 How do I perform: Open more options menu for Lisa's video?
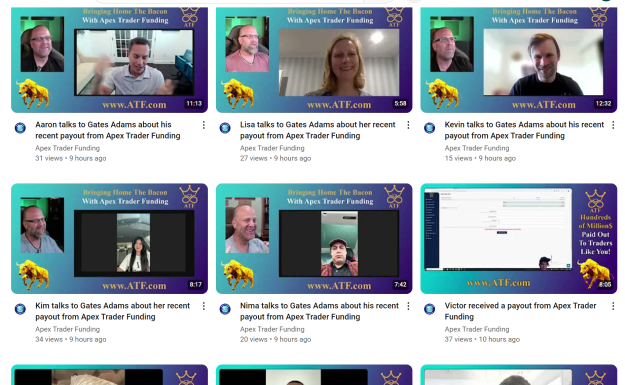pos(408,125)
